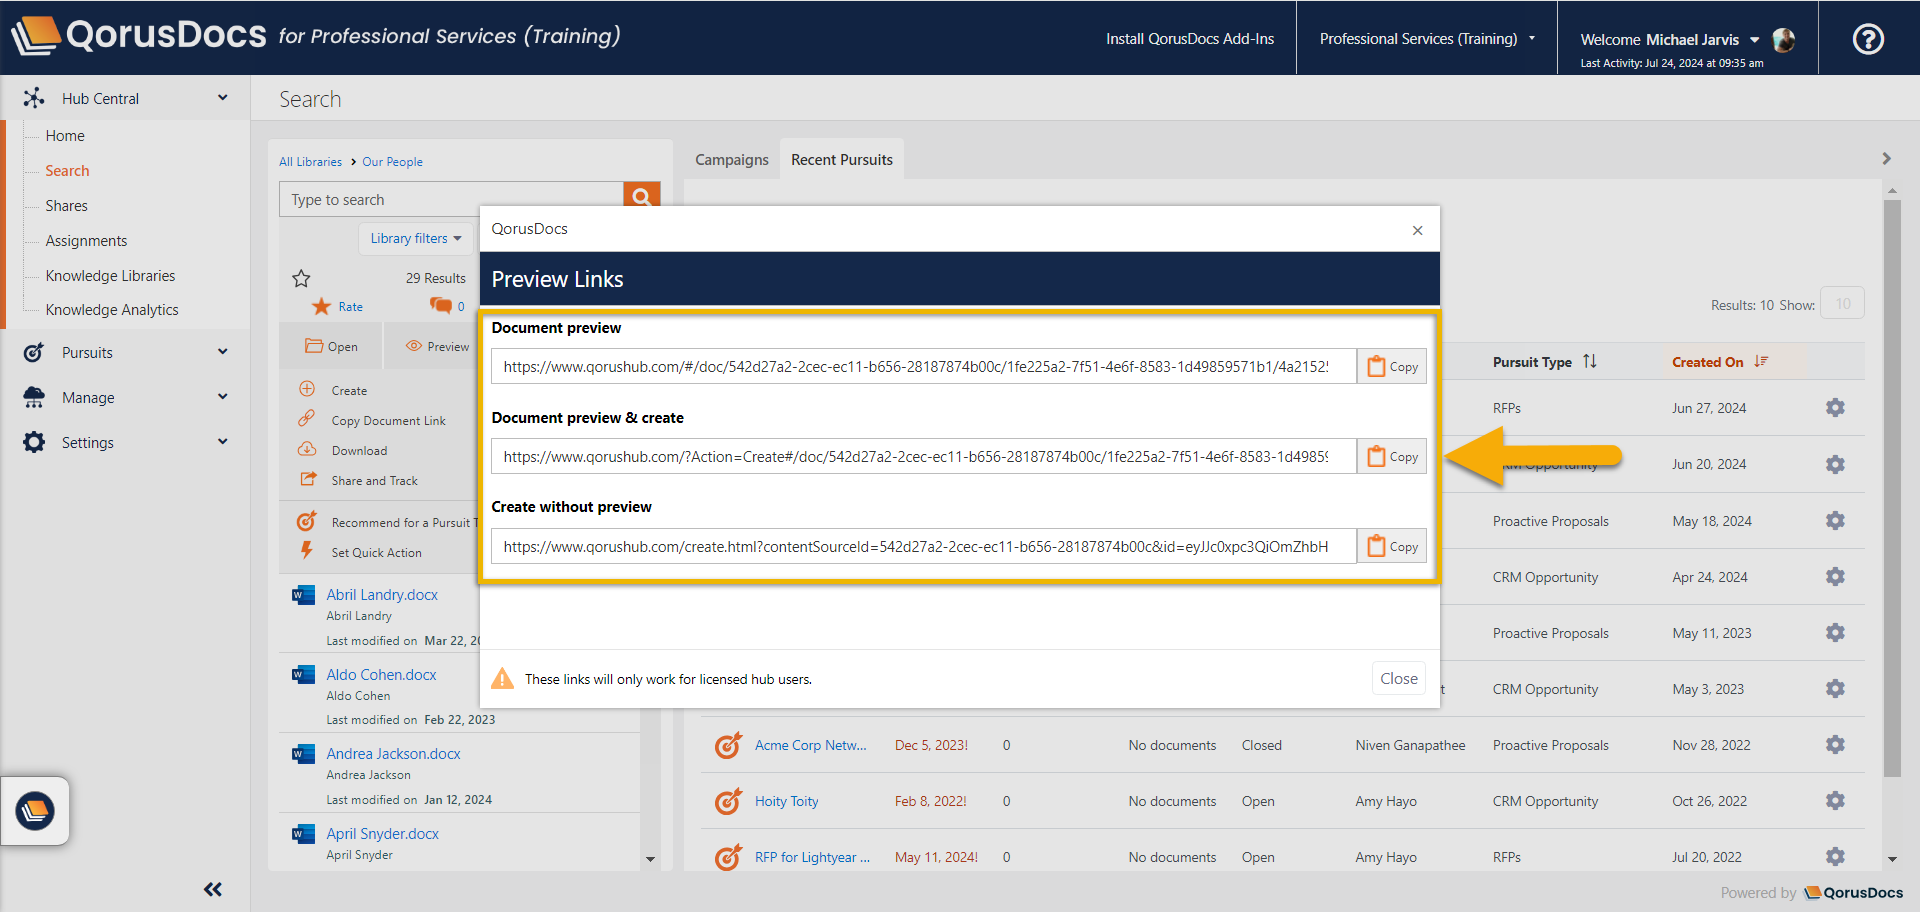Viewport: 1920px width, 912px height.
Task: Expand the Hub Central menu
Action: coord(126,98)
